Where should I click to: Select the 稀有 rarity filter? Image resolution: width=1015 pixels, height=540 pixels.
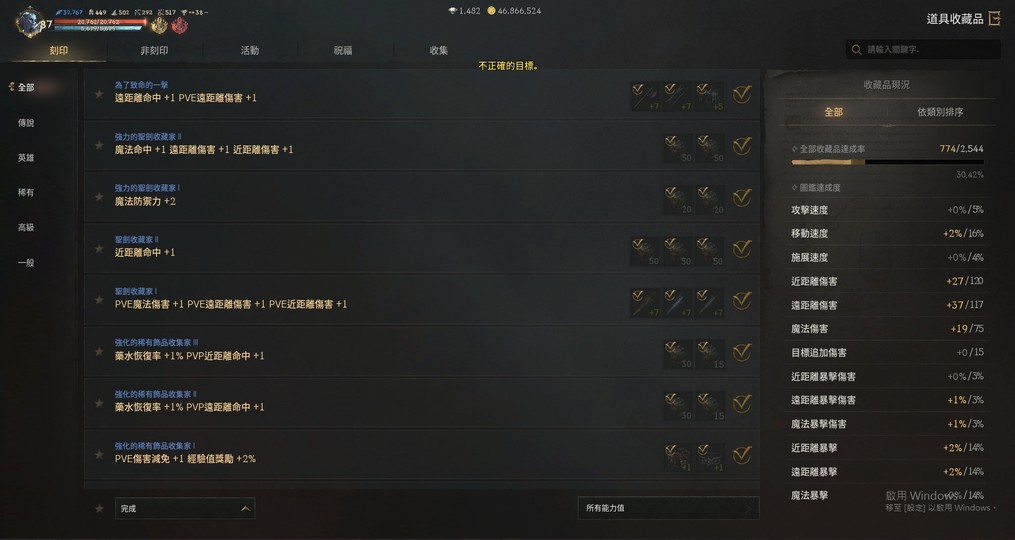[26, 192]
